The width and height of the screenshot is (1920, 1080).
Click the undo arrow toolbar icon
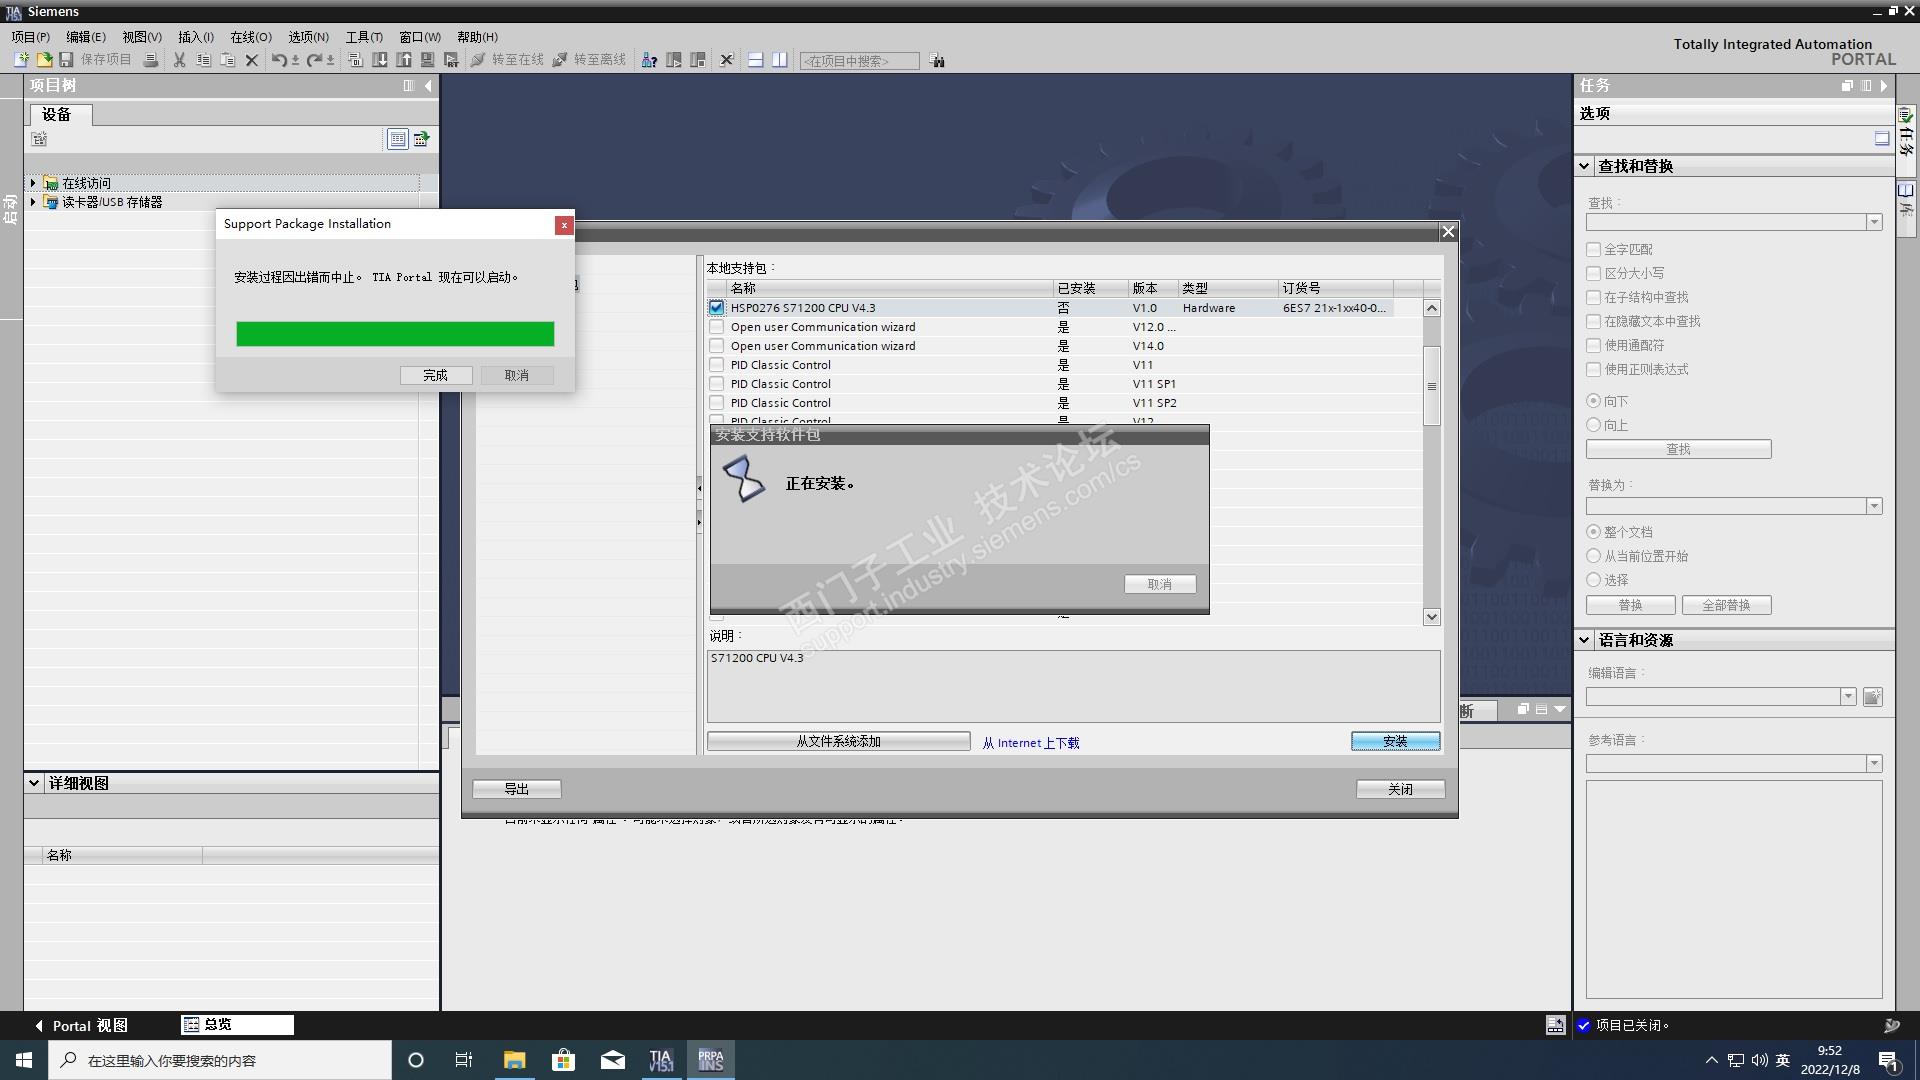pyautogui.click(x=279, y=60)
